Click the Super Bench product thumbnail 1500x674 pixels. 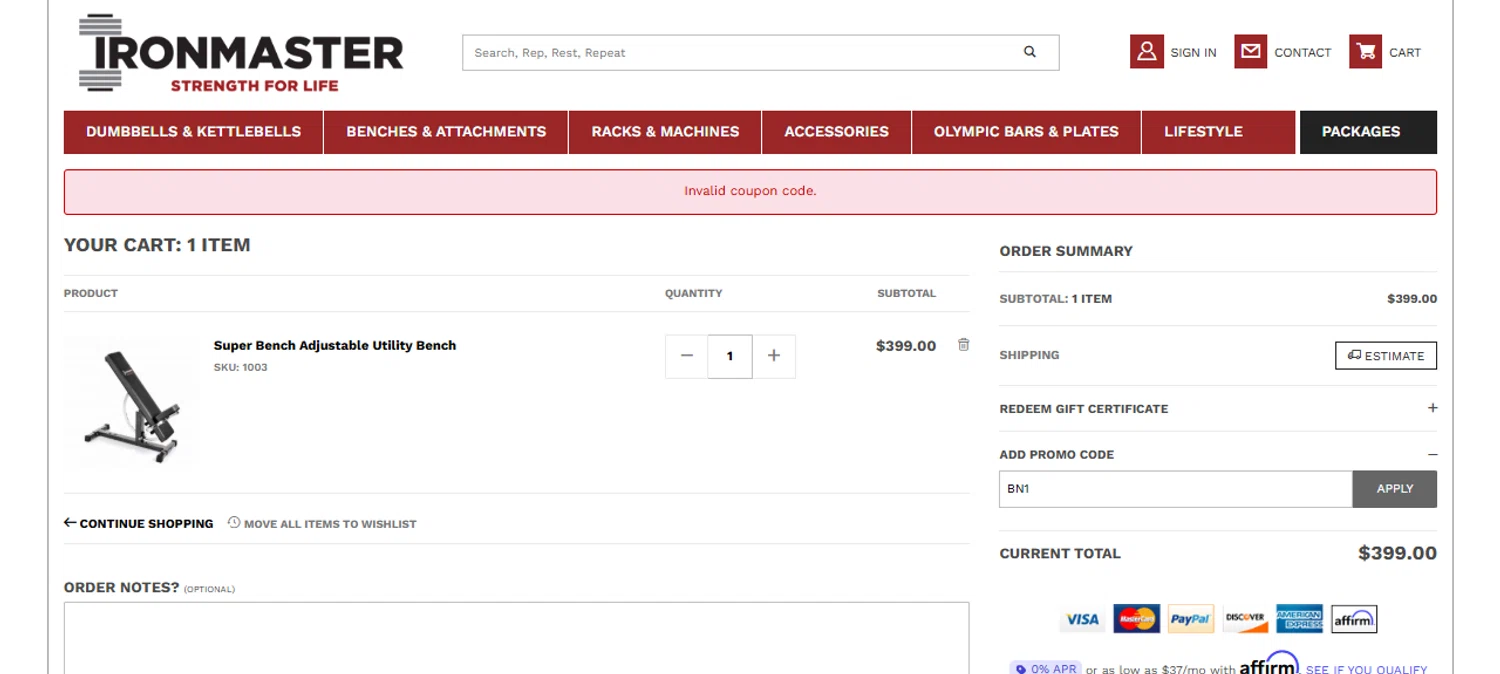[x=131, y=400]
